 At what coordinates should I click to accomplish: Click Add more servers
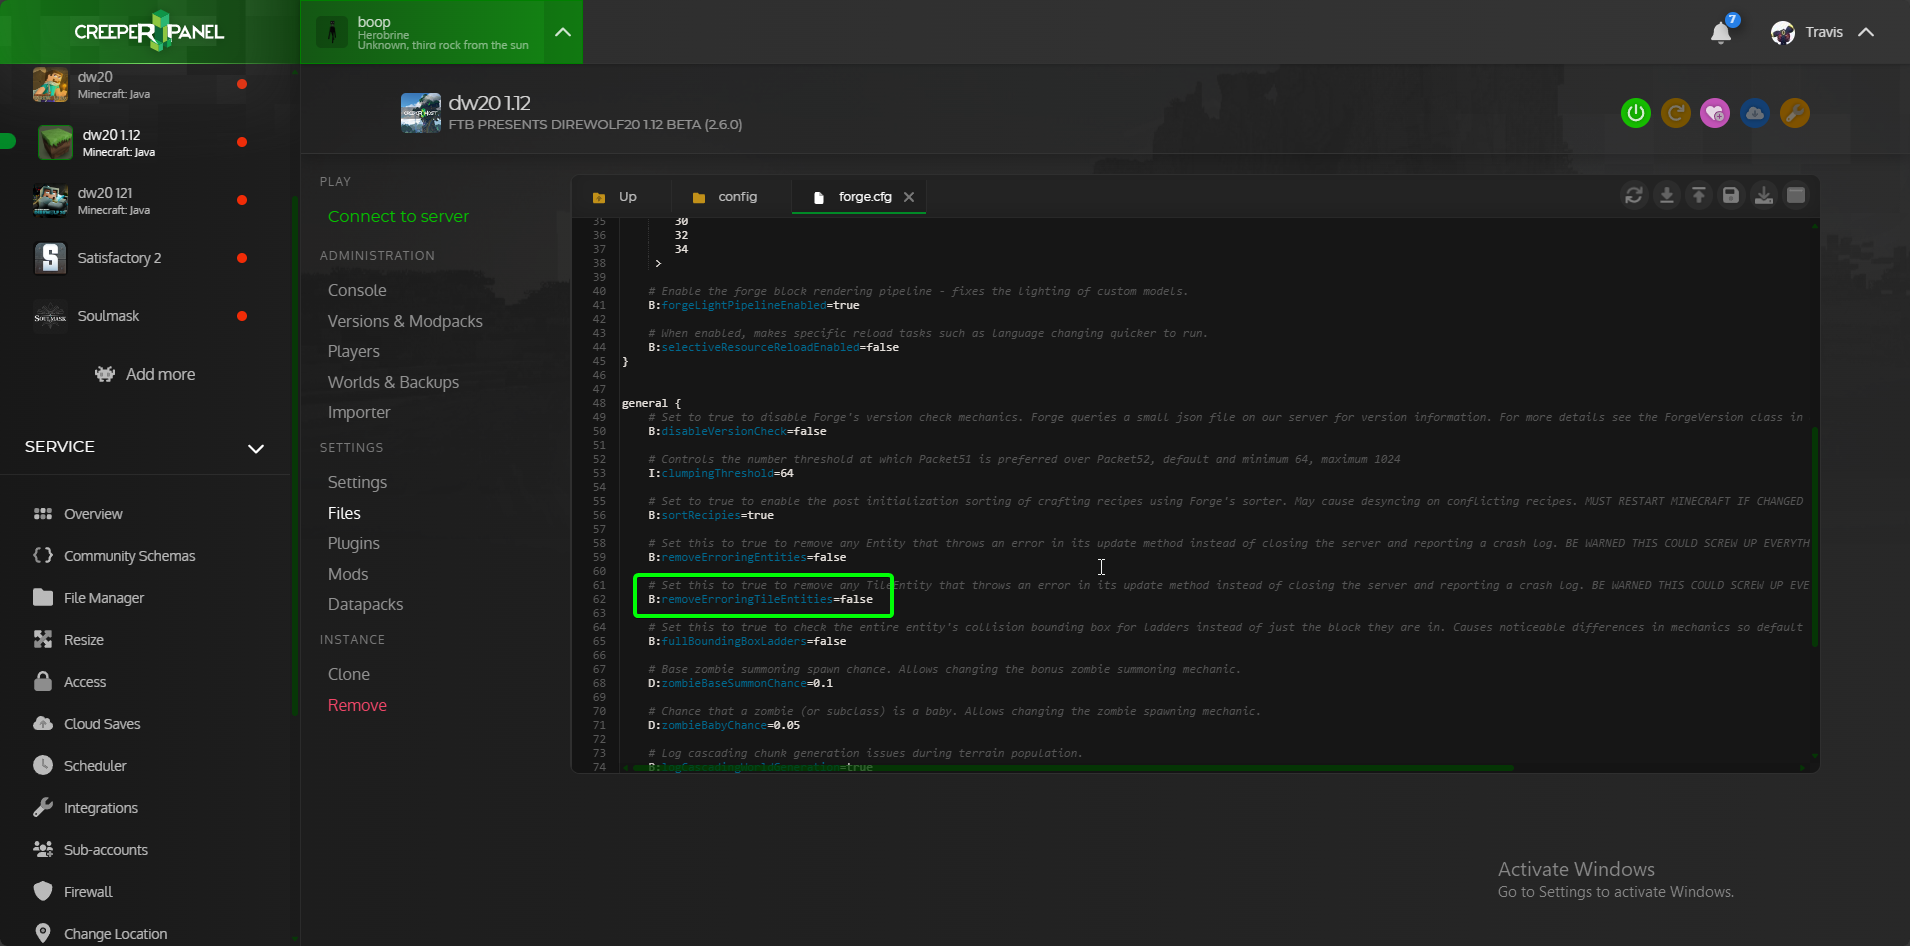click(146, 374)
